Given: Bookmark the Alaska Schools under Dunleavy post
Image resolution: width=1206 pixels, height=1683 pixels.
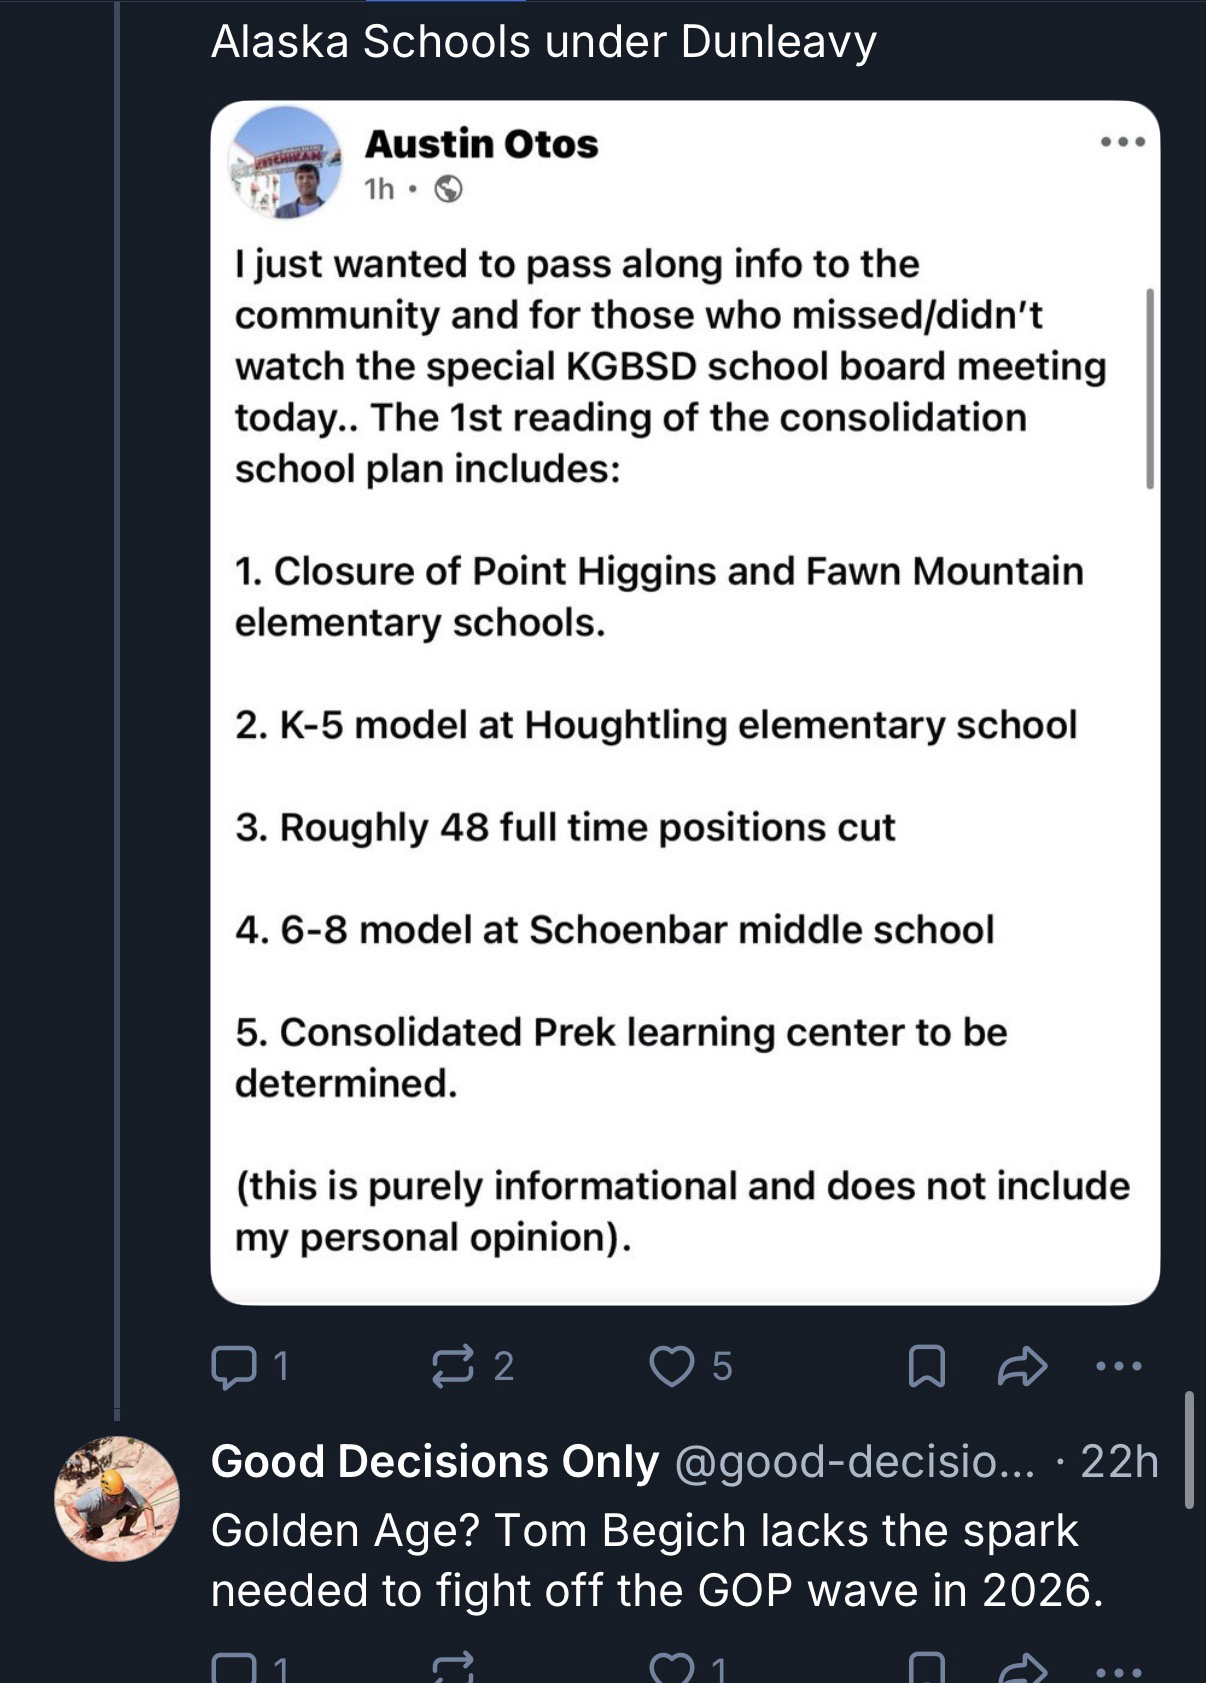Looking at the screenshot, I should [926, 1366].
